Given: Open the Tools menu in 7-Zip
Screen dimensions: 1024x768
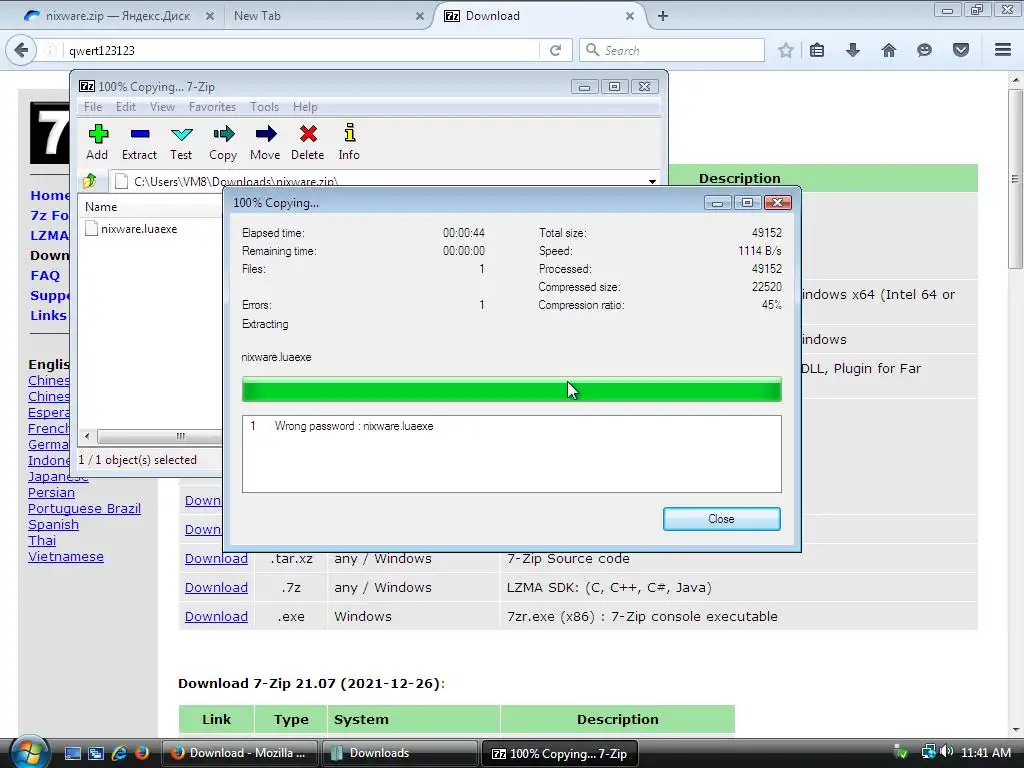Looking at the screenshot, I should [264, 106].
